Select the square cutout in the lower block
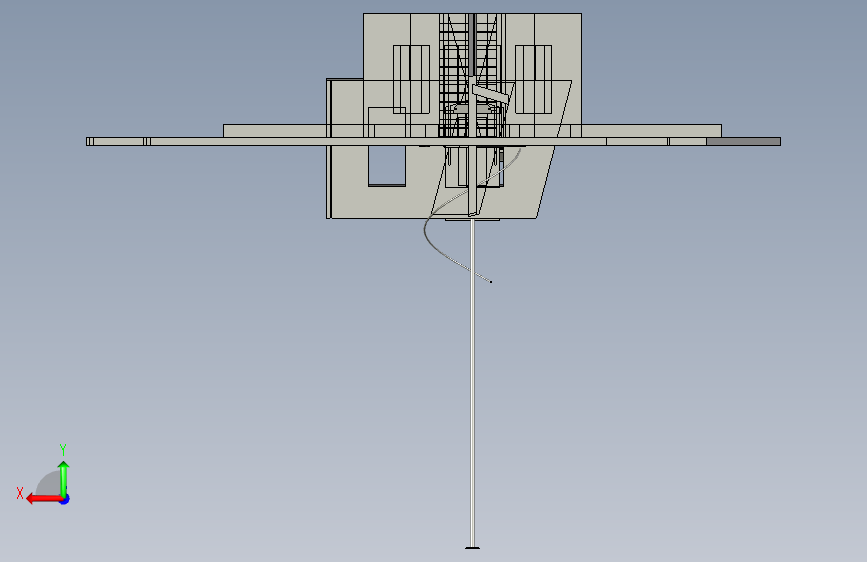Image resolution: width=867 pixels, height=562 pixels. click(387, 165)
